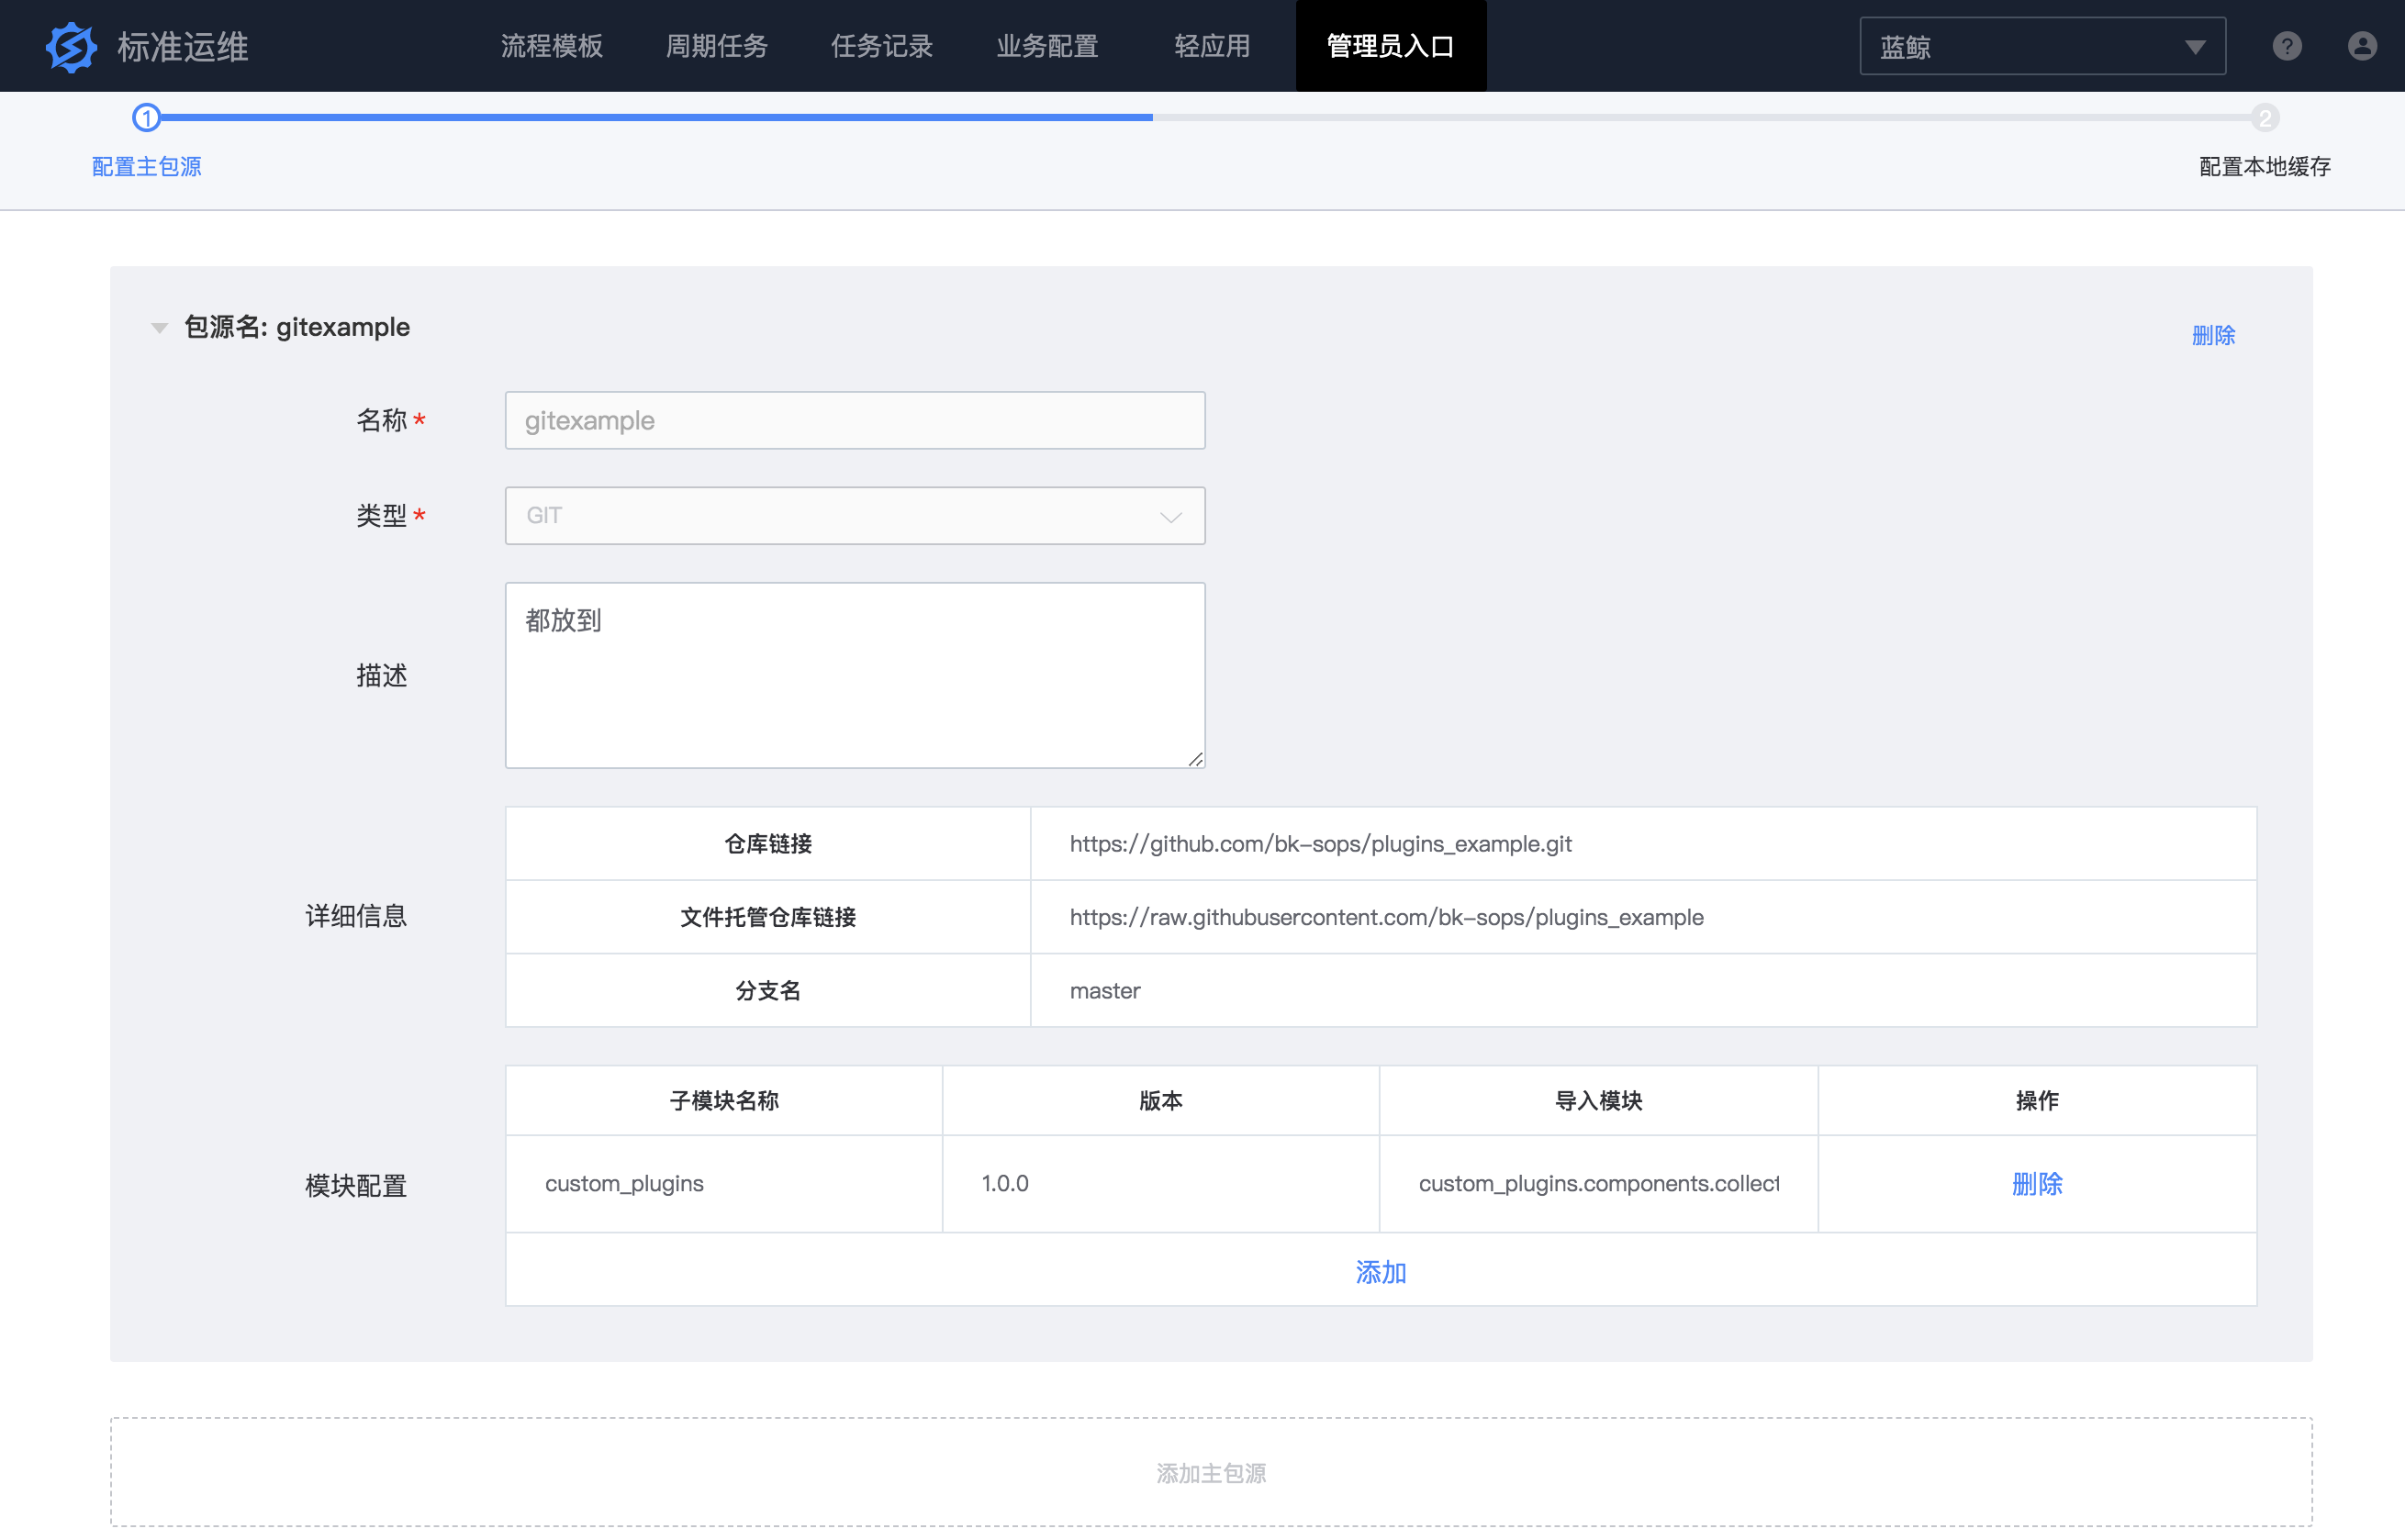Click 添加主包源 dashed button
Screen dimensions: 2405x1540
[x=1211, y=1472]
